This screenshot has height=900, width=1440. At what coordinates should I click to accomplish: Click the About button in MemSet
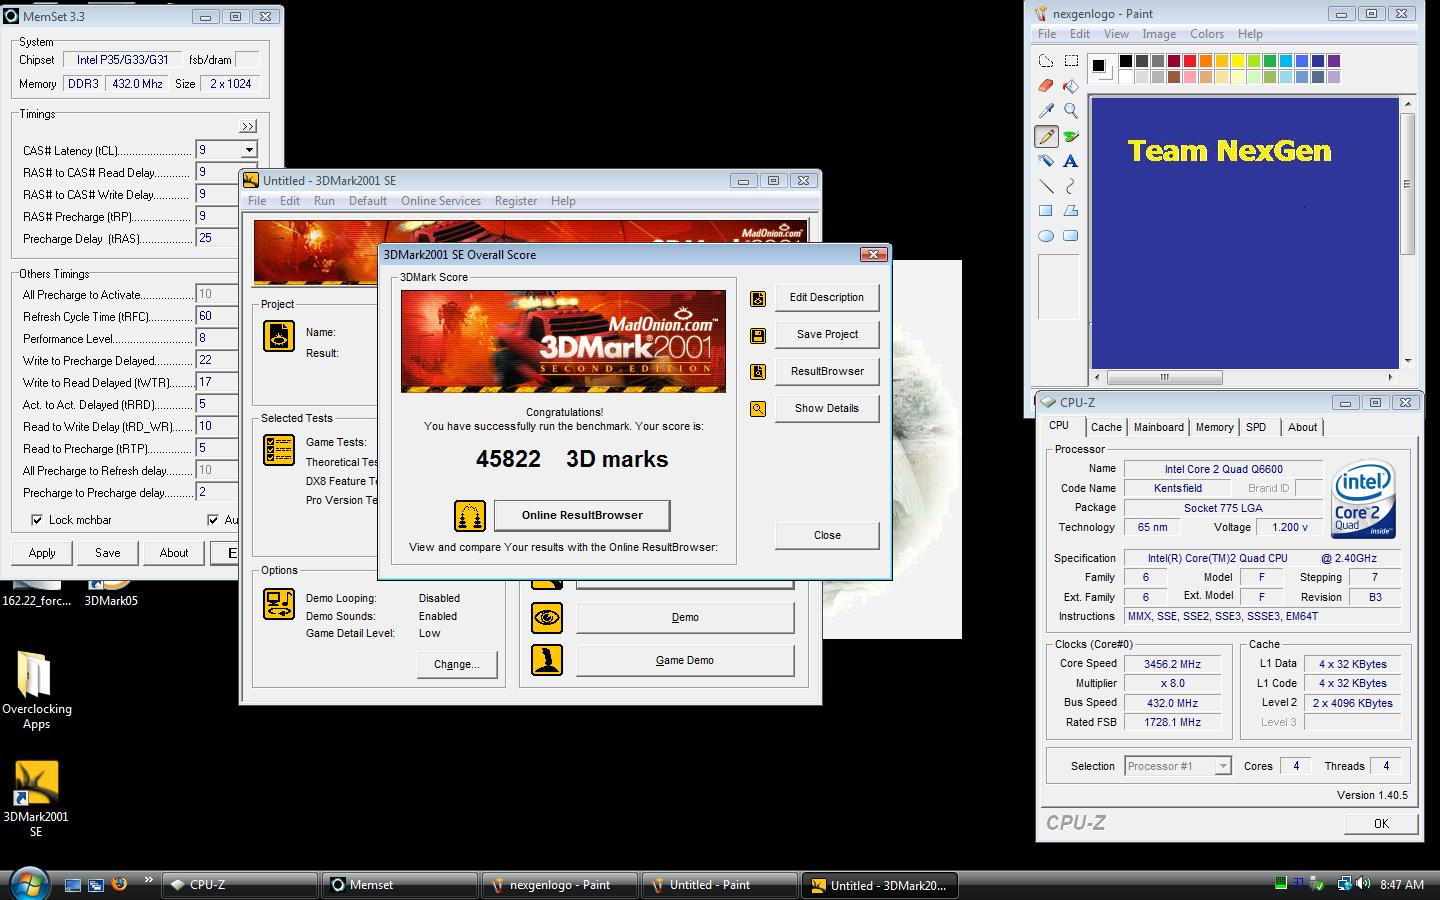click(174, 553)
